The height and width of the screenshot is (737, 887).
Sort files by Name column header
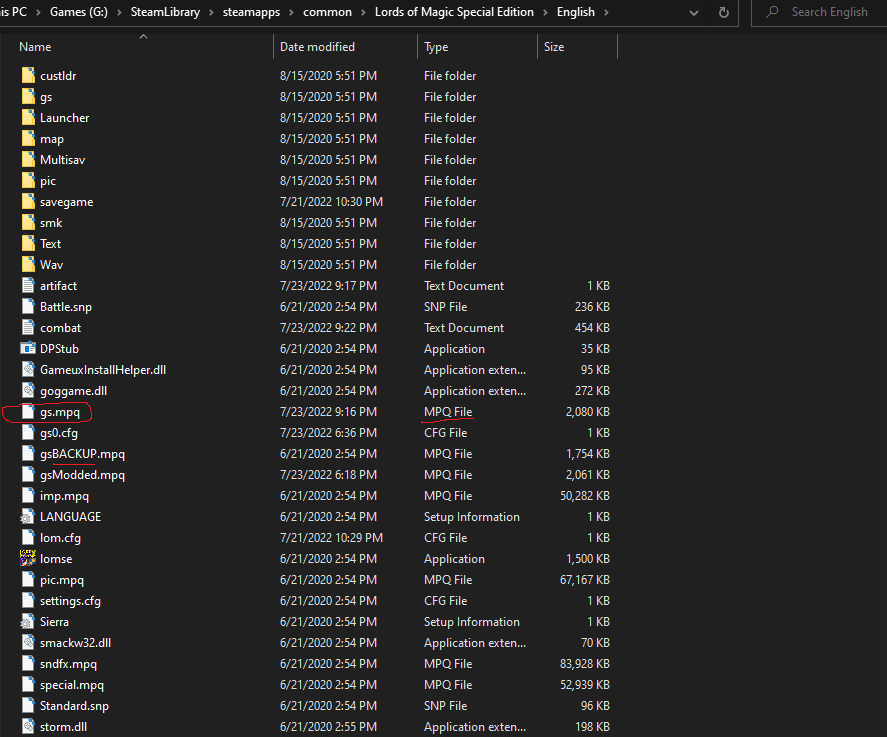35,47
